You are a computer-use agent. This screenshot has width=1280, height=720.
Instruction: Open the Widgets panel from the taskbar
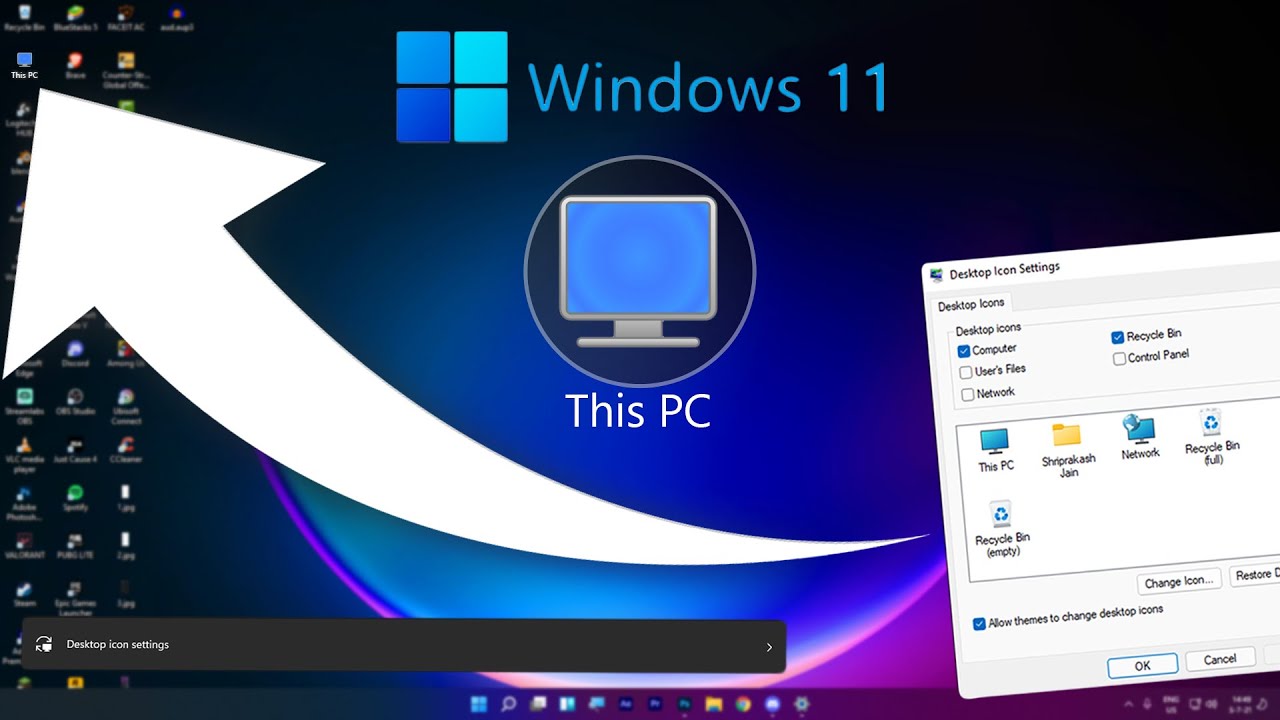coord(567,704)
